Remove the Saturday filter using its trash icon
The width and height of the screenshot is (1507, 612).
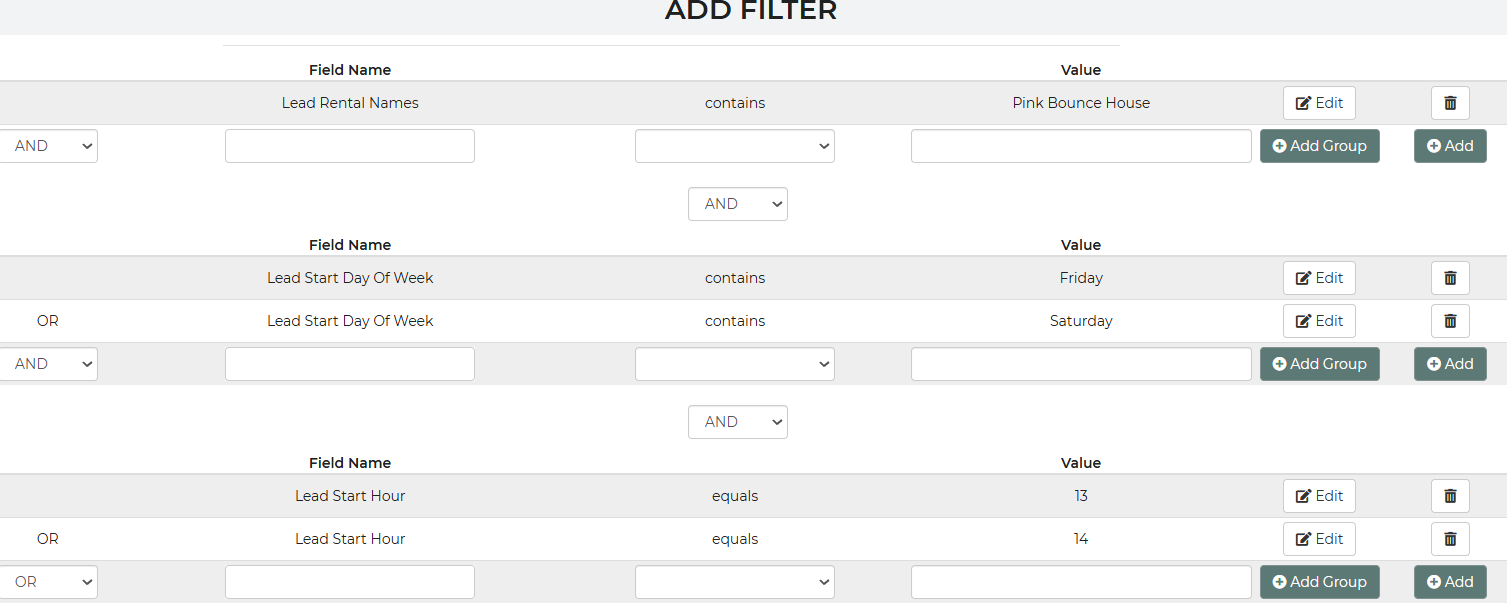[1450, 321]
